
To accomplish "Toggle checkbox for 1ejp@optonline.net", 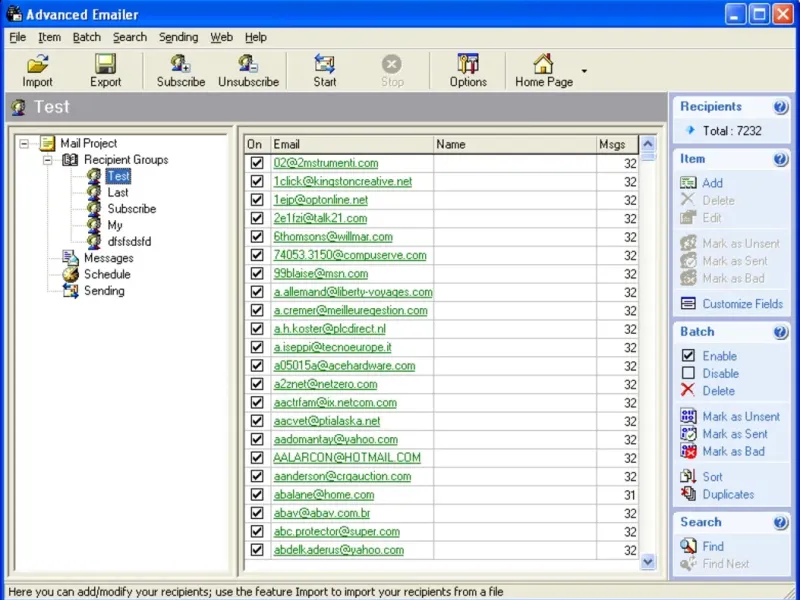I will tap(257, 199).
